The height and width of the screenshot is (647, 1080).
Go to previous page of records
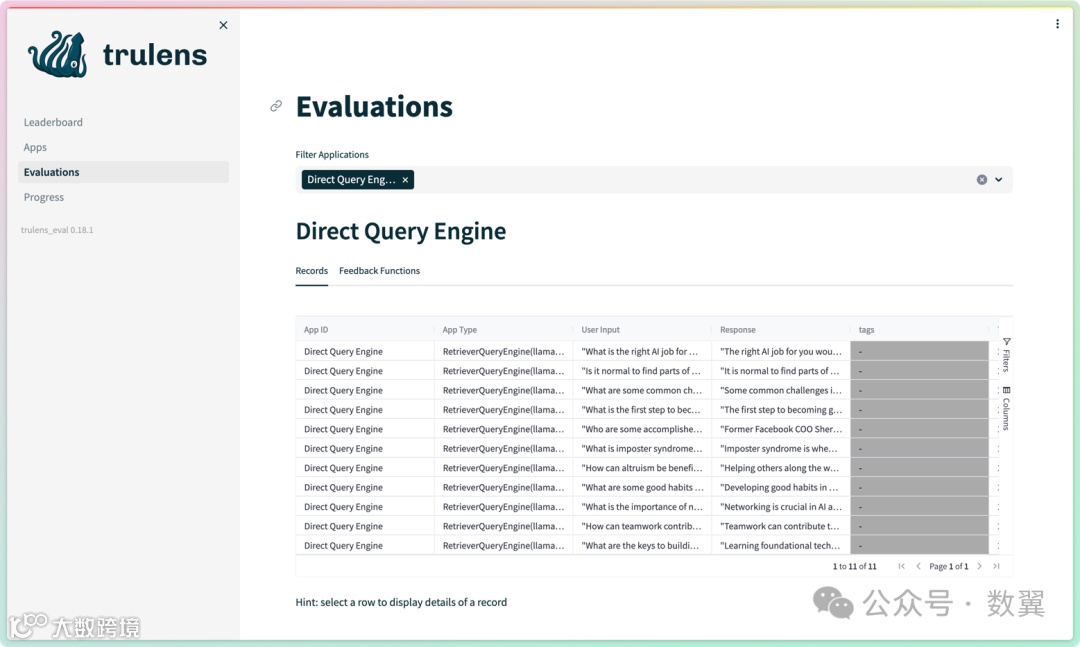tap(918, 566)
